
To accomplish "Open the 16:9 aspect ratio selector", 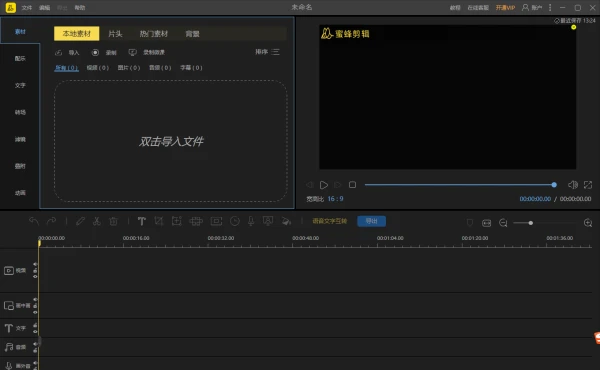I will point(335,199).
